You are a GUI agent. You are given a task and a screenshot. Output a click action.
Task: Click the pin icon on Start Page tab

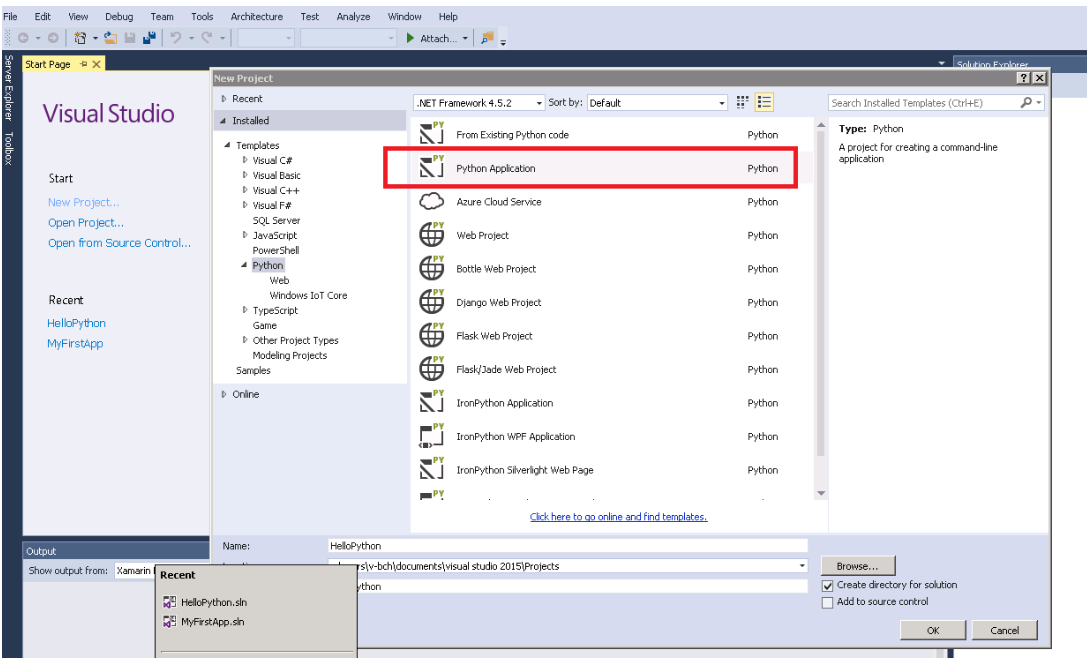(83, 64)
